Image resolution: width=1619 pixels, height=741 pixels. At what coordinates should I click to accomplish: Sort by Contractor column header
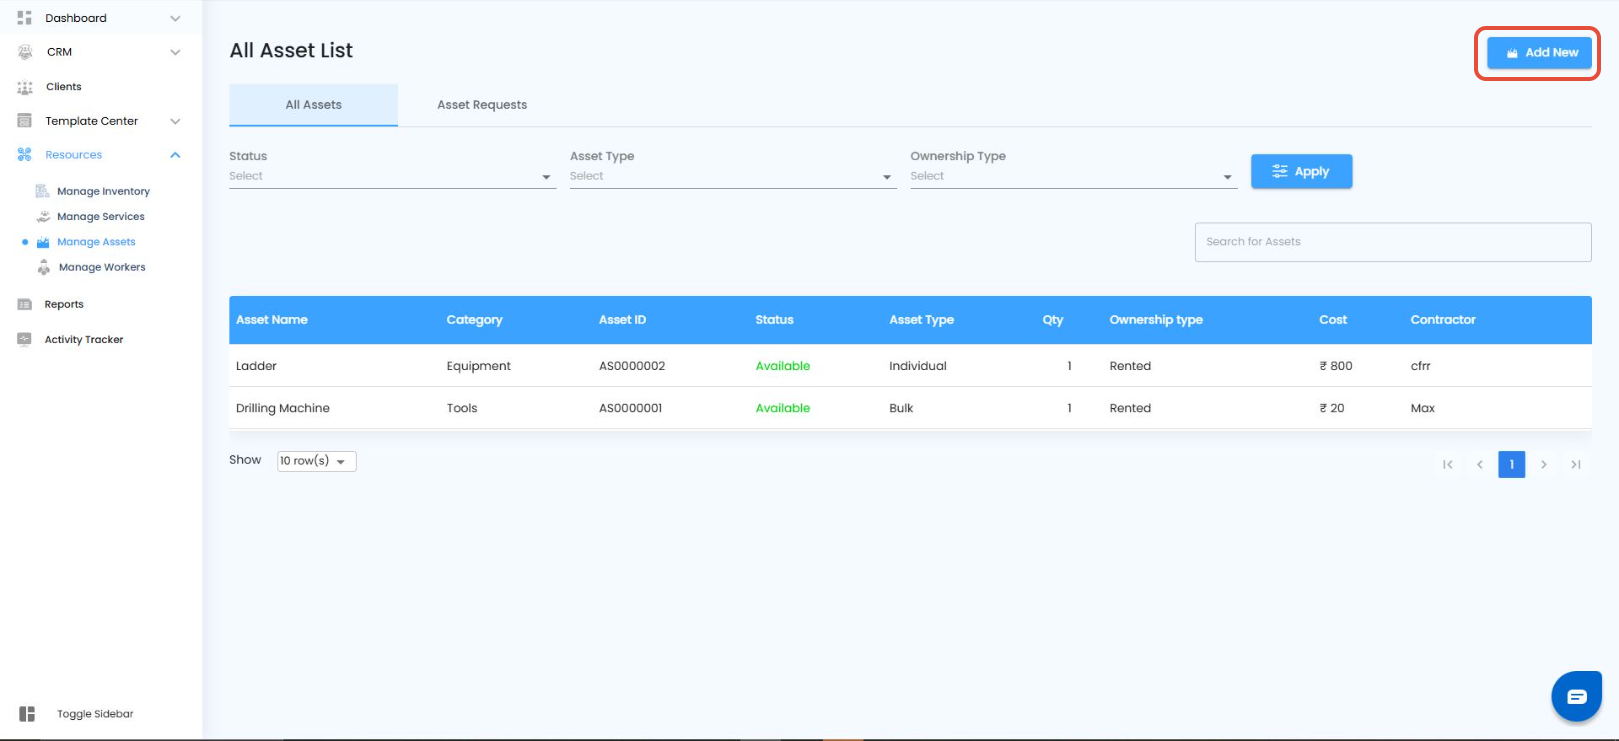(1443, 320)
